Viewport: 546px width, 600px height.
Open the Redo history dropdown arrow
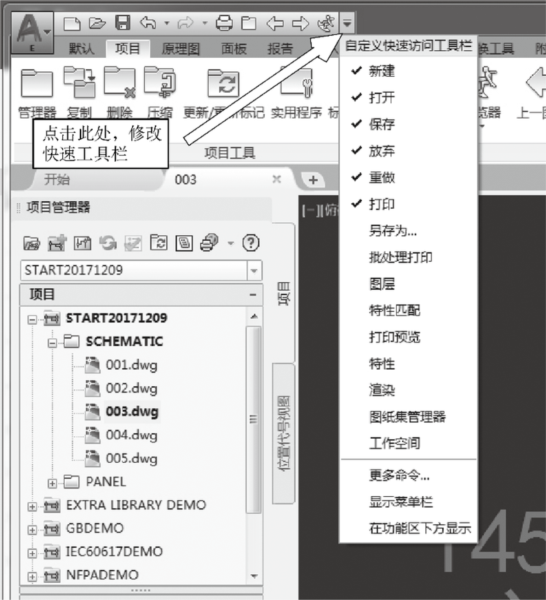coord(205,23)
